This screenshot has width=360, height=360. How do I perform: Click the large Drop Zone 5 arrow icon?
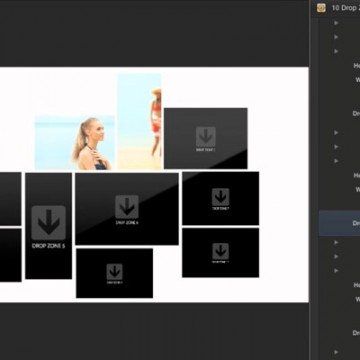pyautogui.click(x=49, y=223)
